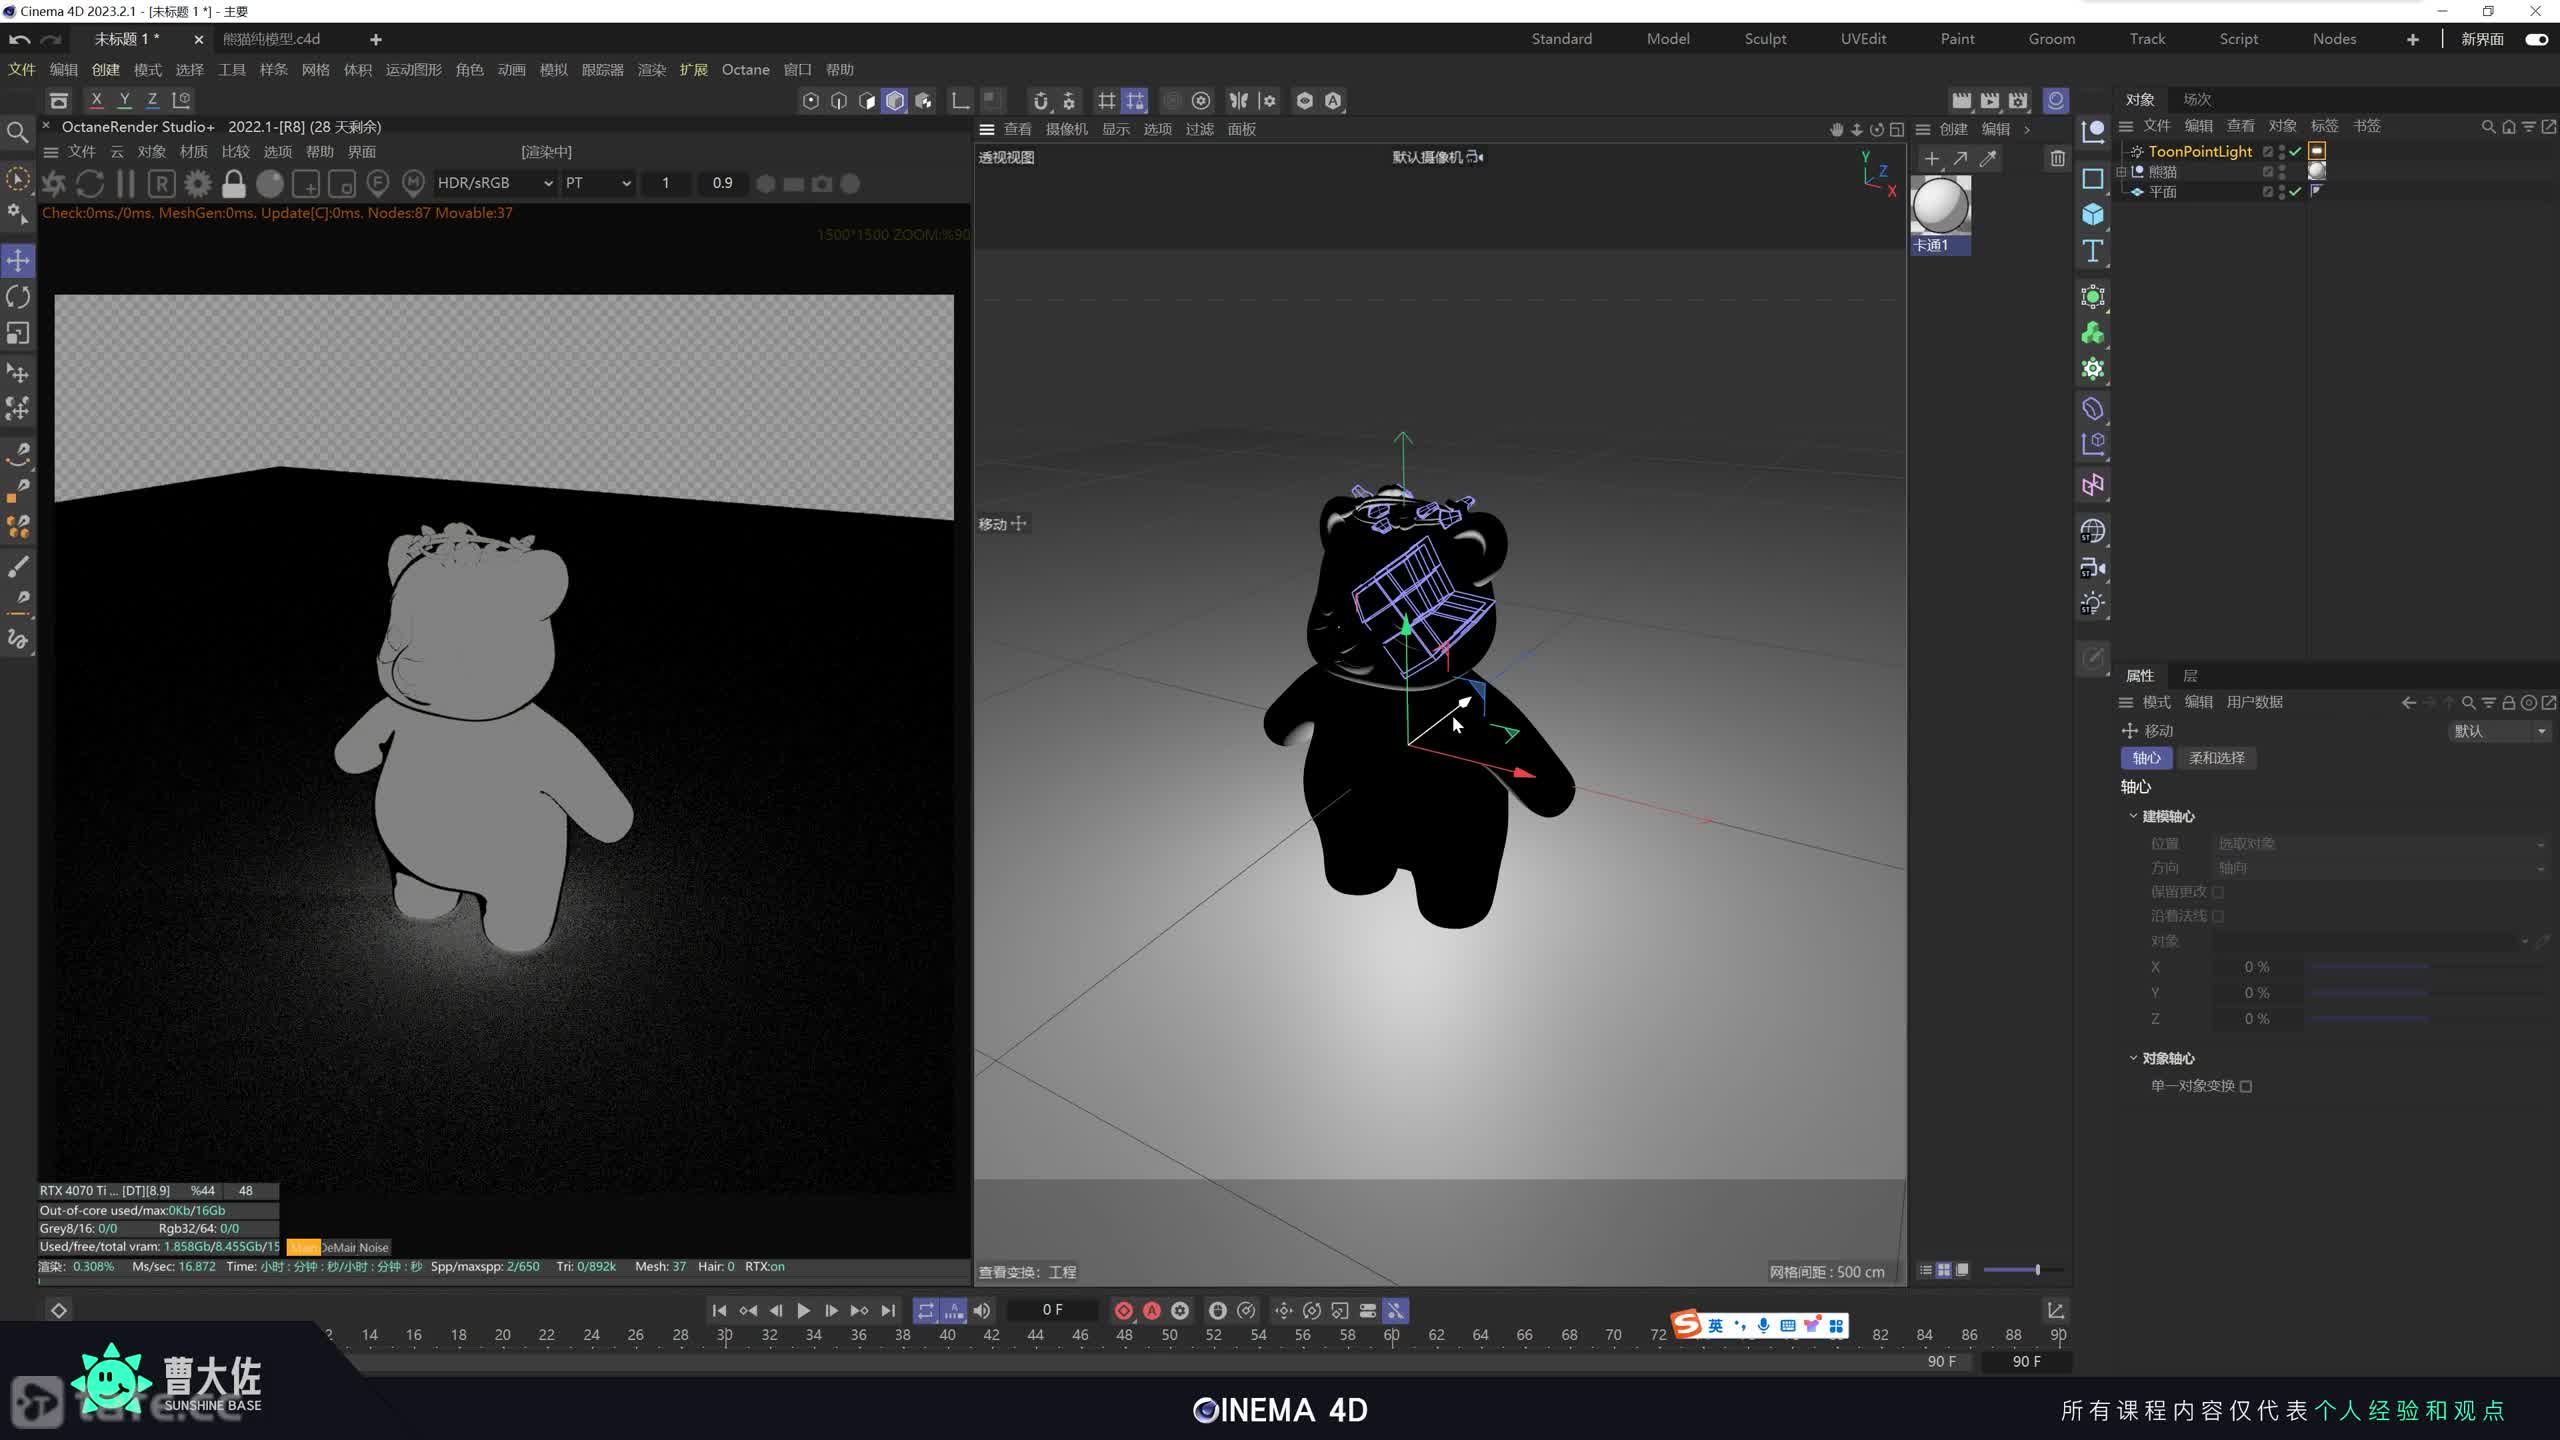
Task: Toggle the 新界面 switch at top right
Action: (2535, 39)
